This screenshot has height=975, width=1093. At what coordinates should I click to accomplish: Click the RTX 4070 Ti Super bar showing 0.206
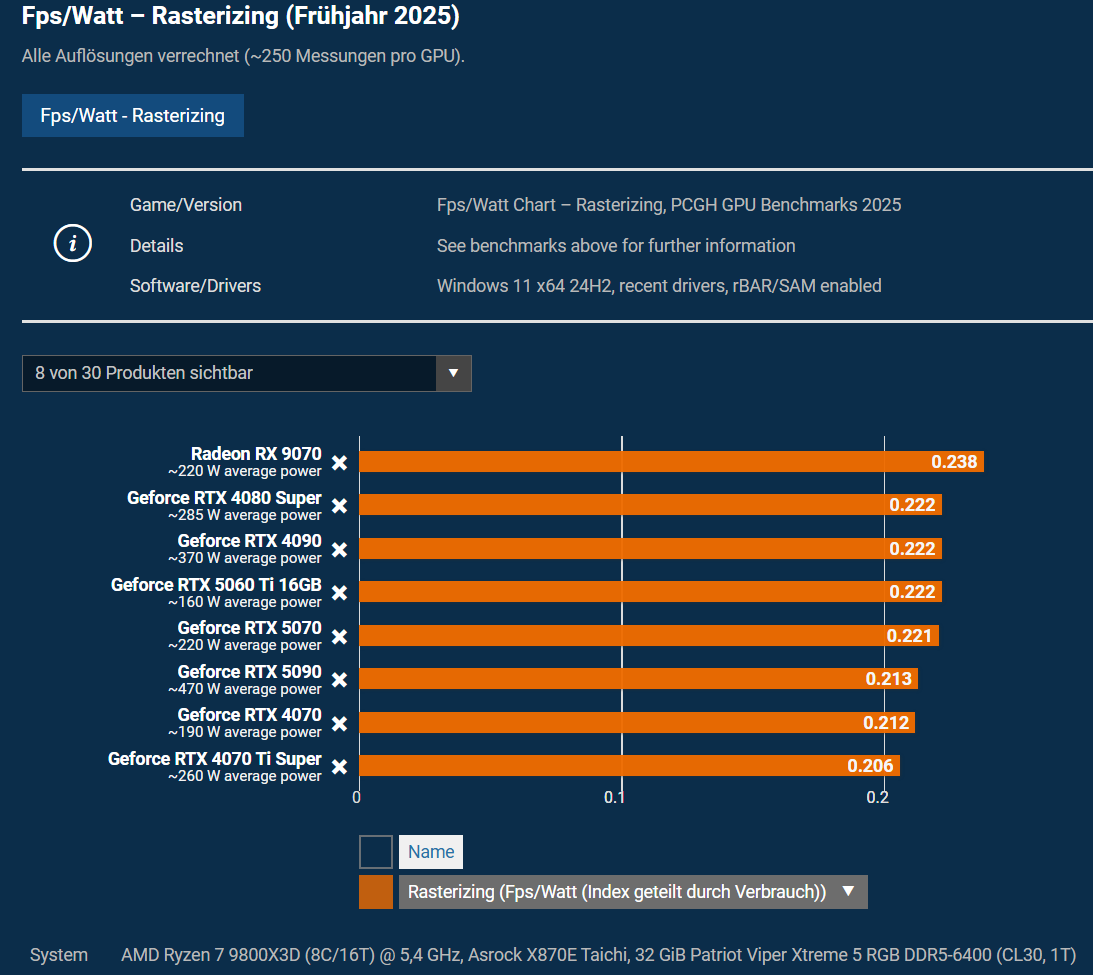pos(629,766)
